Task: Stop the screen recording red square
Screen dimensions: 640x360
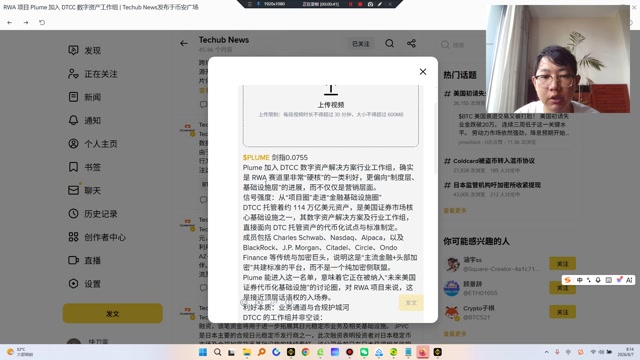Action: coord(360,4)
